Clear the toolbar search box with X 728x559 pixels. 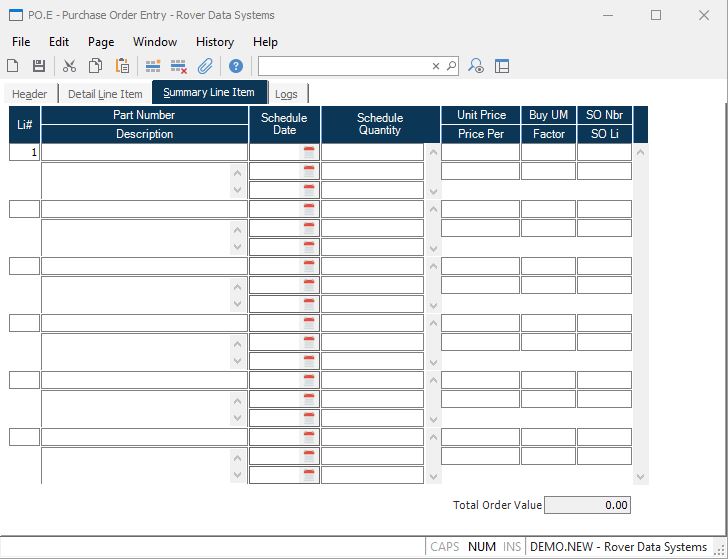pos(436,66)
